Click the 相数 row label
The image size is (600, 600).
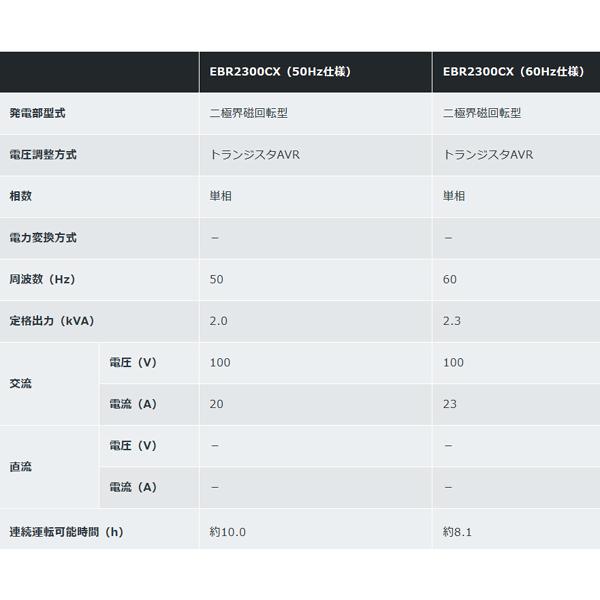pos(21,197)
